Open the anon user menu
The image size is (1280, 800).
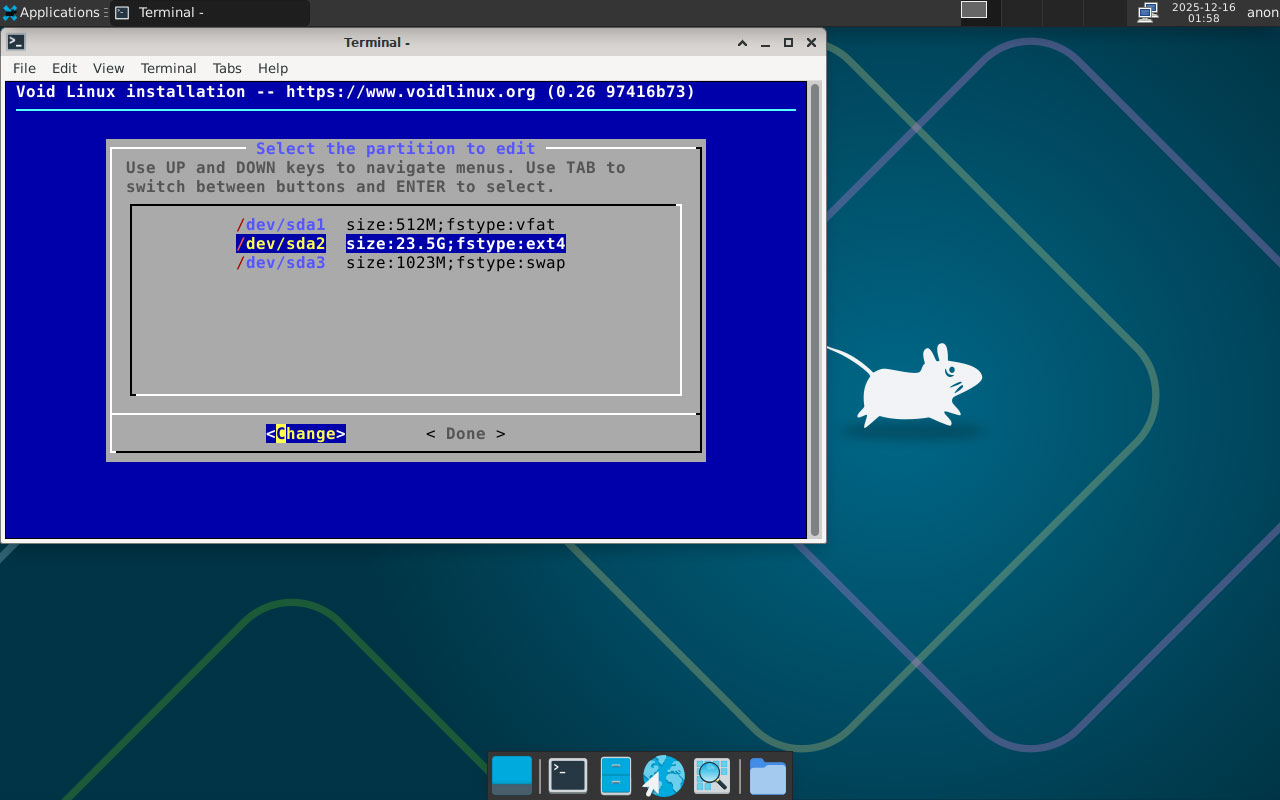(1262, 12)
